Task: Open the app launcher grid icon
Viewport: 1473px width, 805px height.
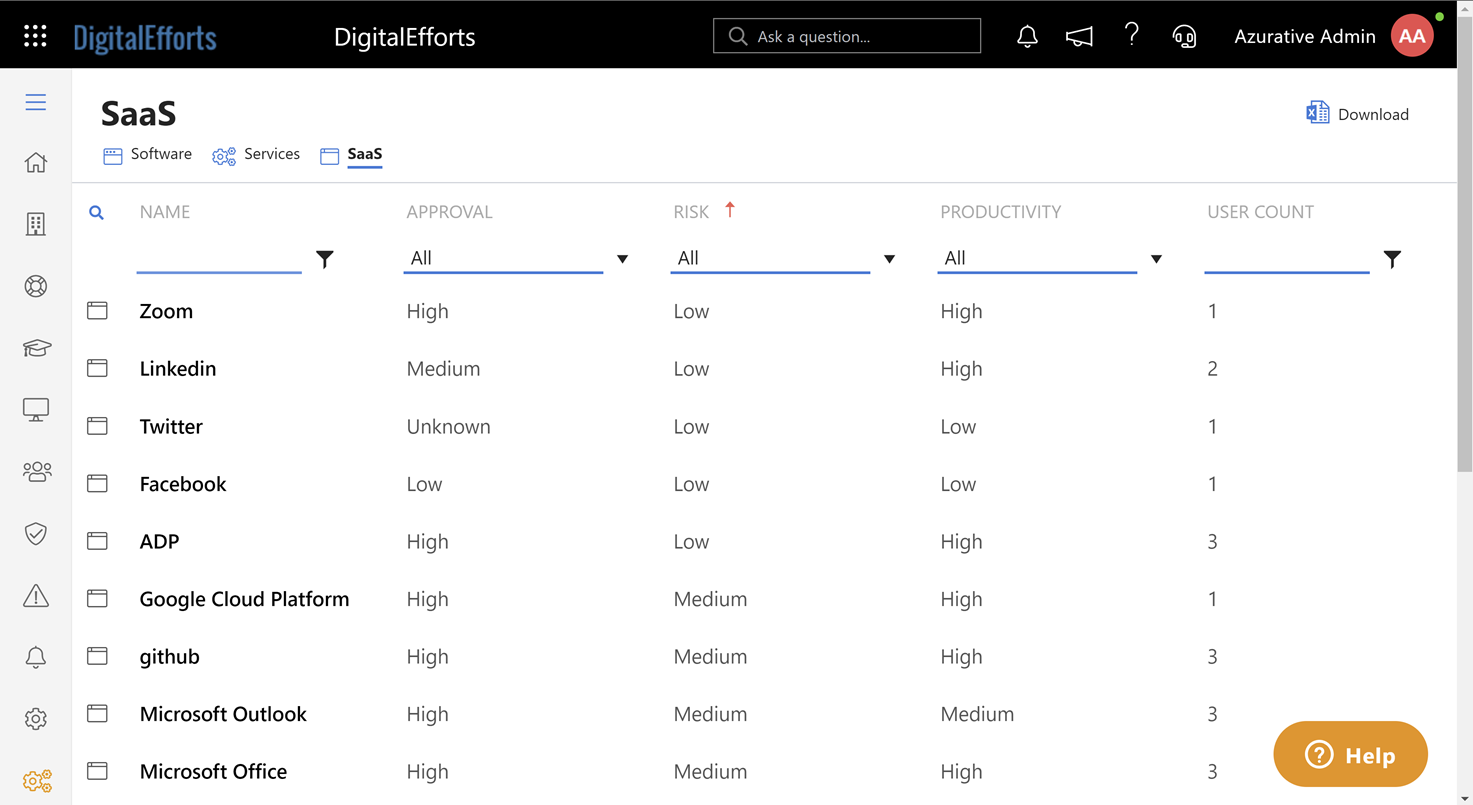Action: click(x=35, y=37)
